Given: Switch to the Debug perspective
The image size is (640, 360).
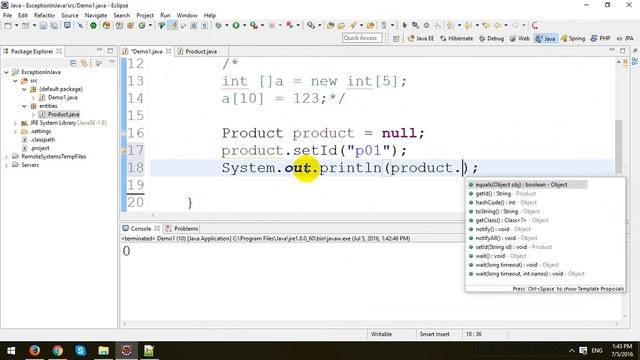Looking at the screenshot, I should point(491,38).
